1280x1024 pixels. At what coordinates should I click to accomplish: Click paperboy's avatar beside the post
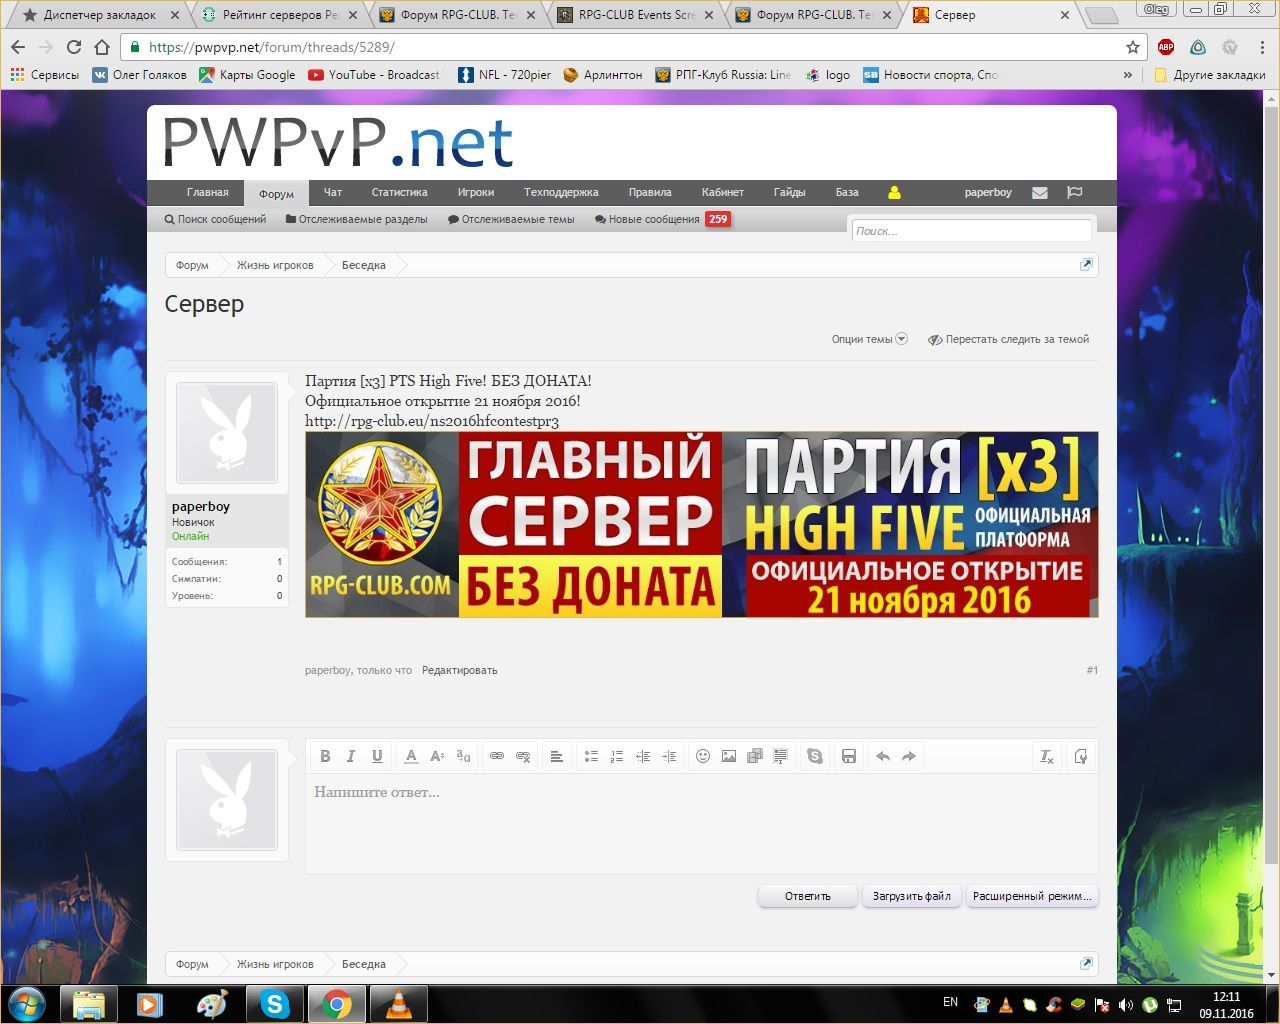point(227,434)
